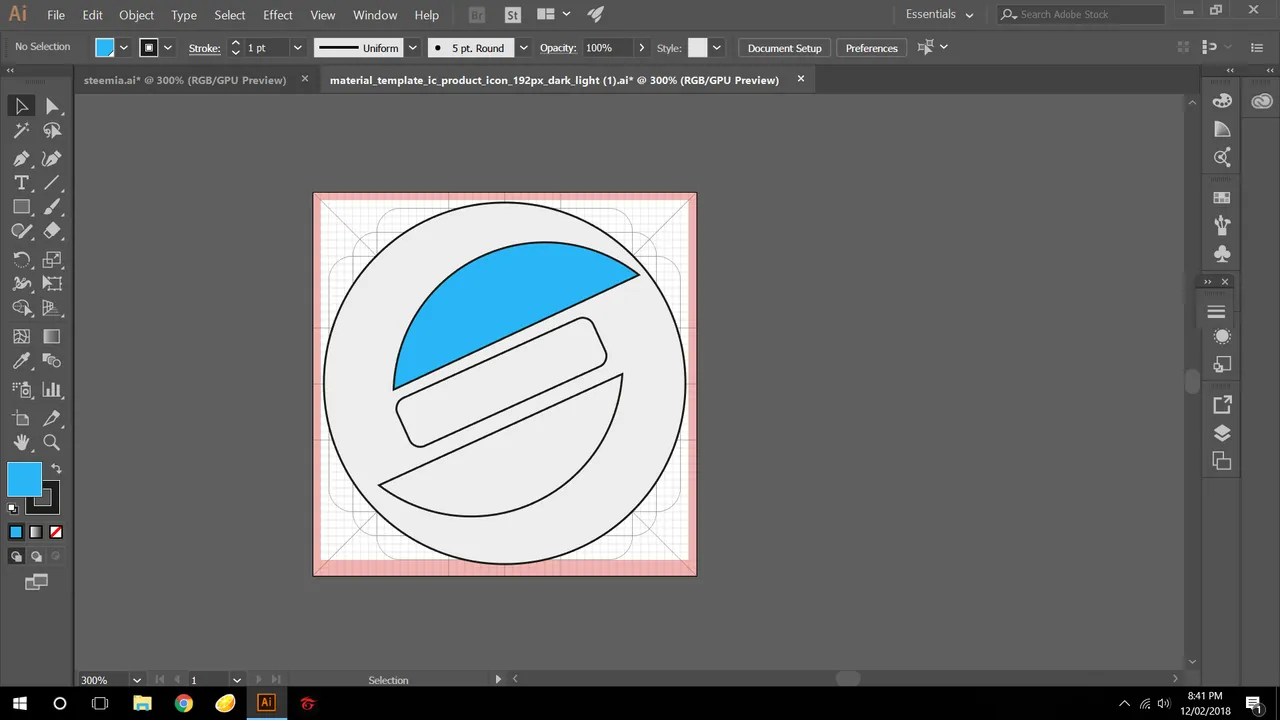Change screen mode at toolbar bottom
The width and height of the screenshot is (1280, 720).
click(36, 582)
